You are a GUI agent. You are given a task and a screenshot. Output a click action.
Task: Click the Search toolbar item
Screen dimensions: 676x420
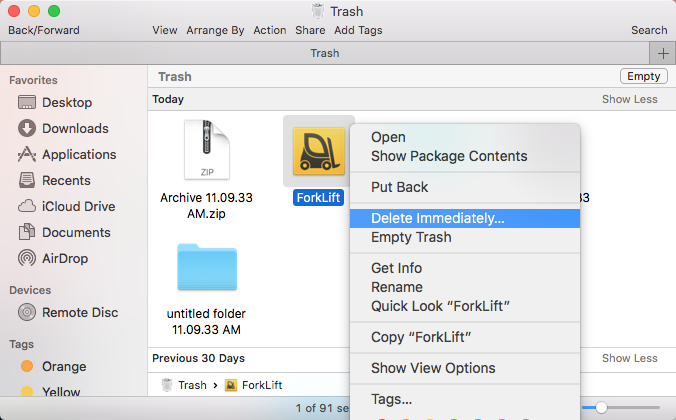tap(649, 30)
